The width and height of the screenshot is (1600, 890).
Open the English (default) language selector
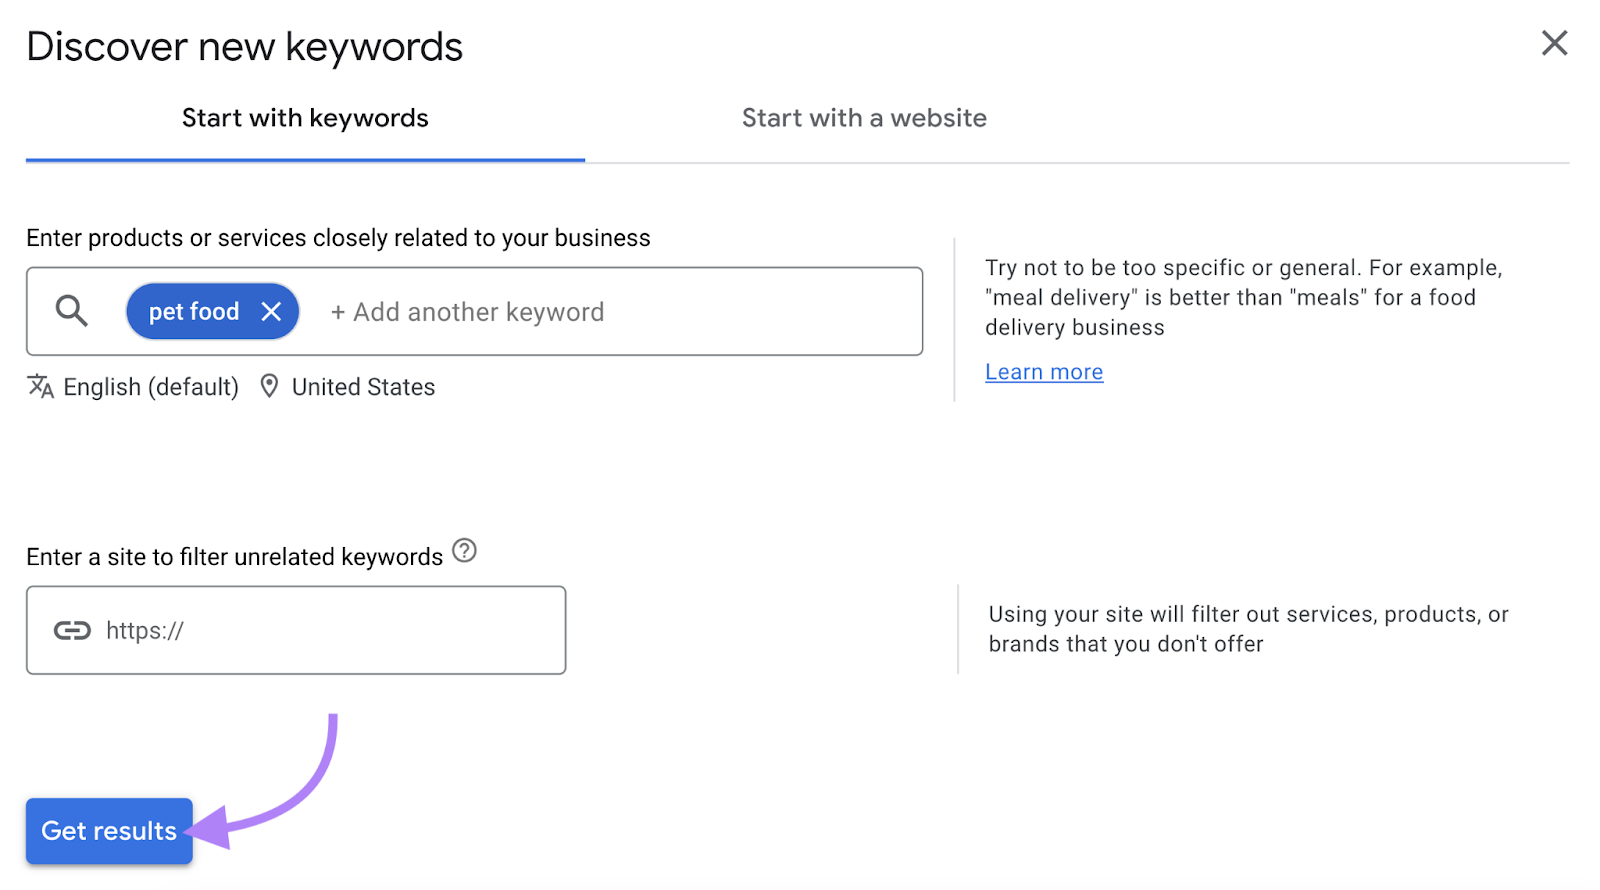150,387
